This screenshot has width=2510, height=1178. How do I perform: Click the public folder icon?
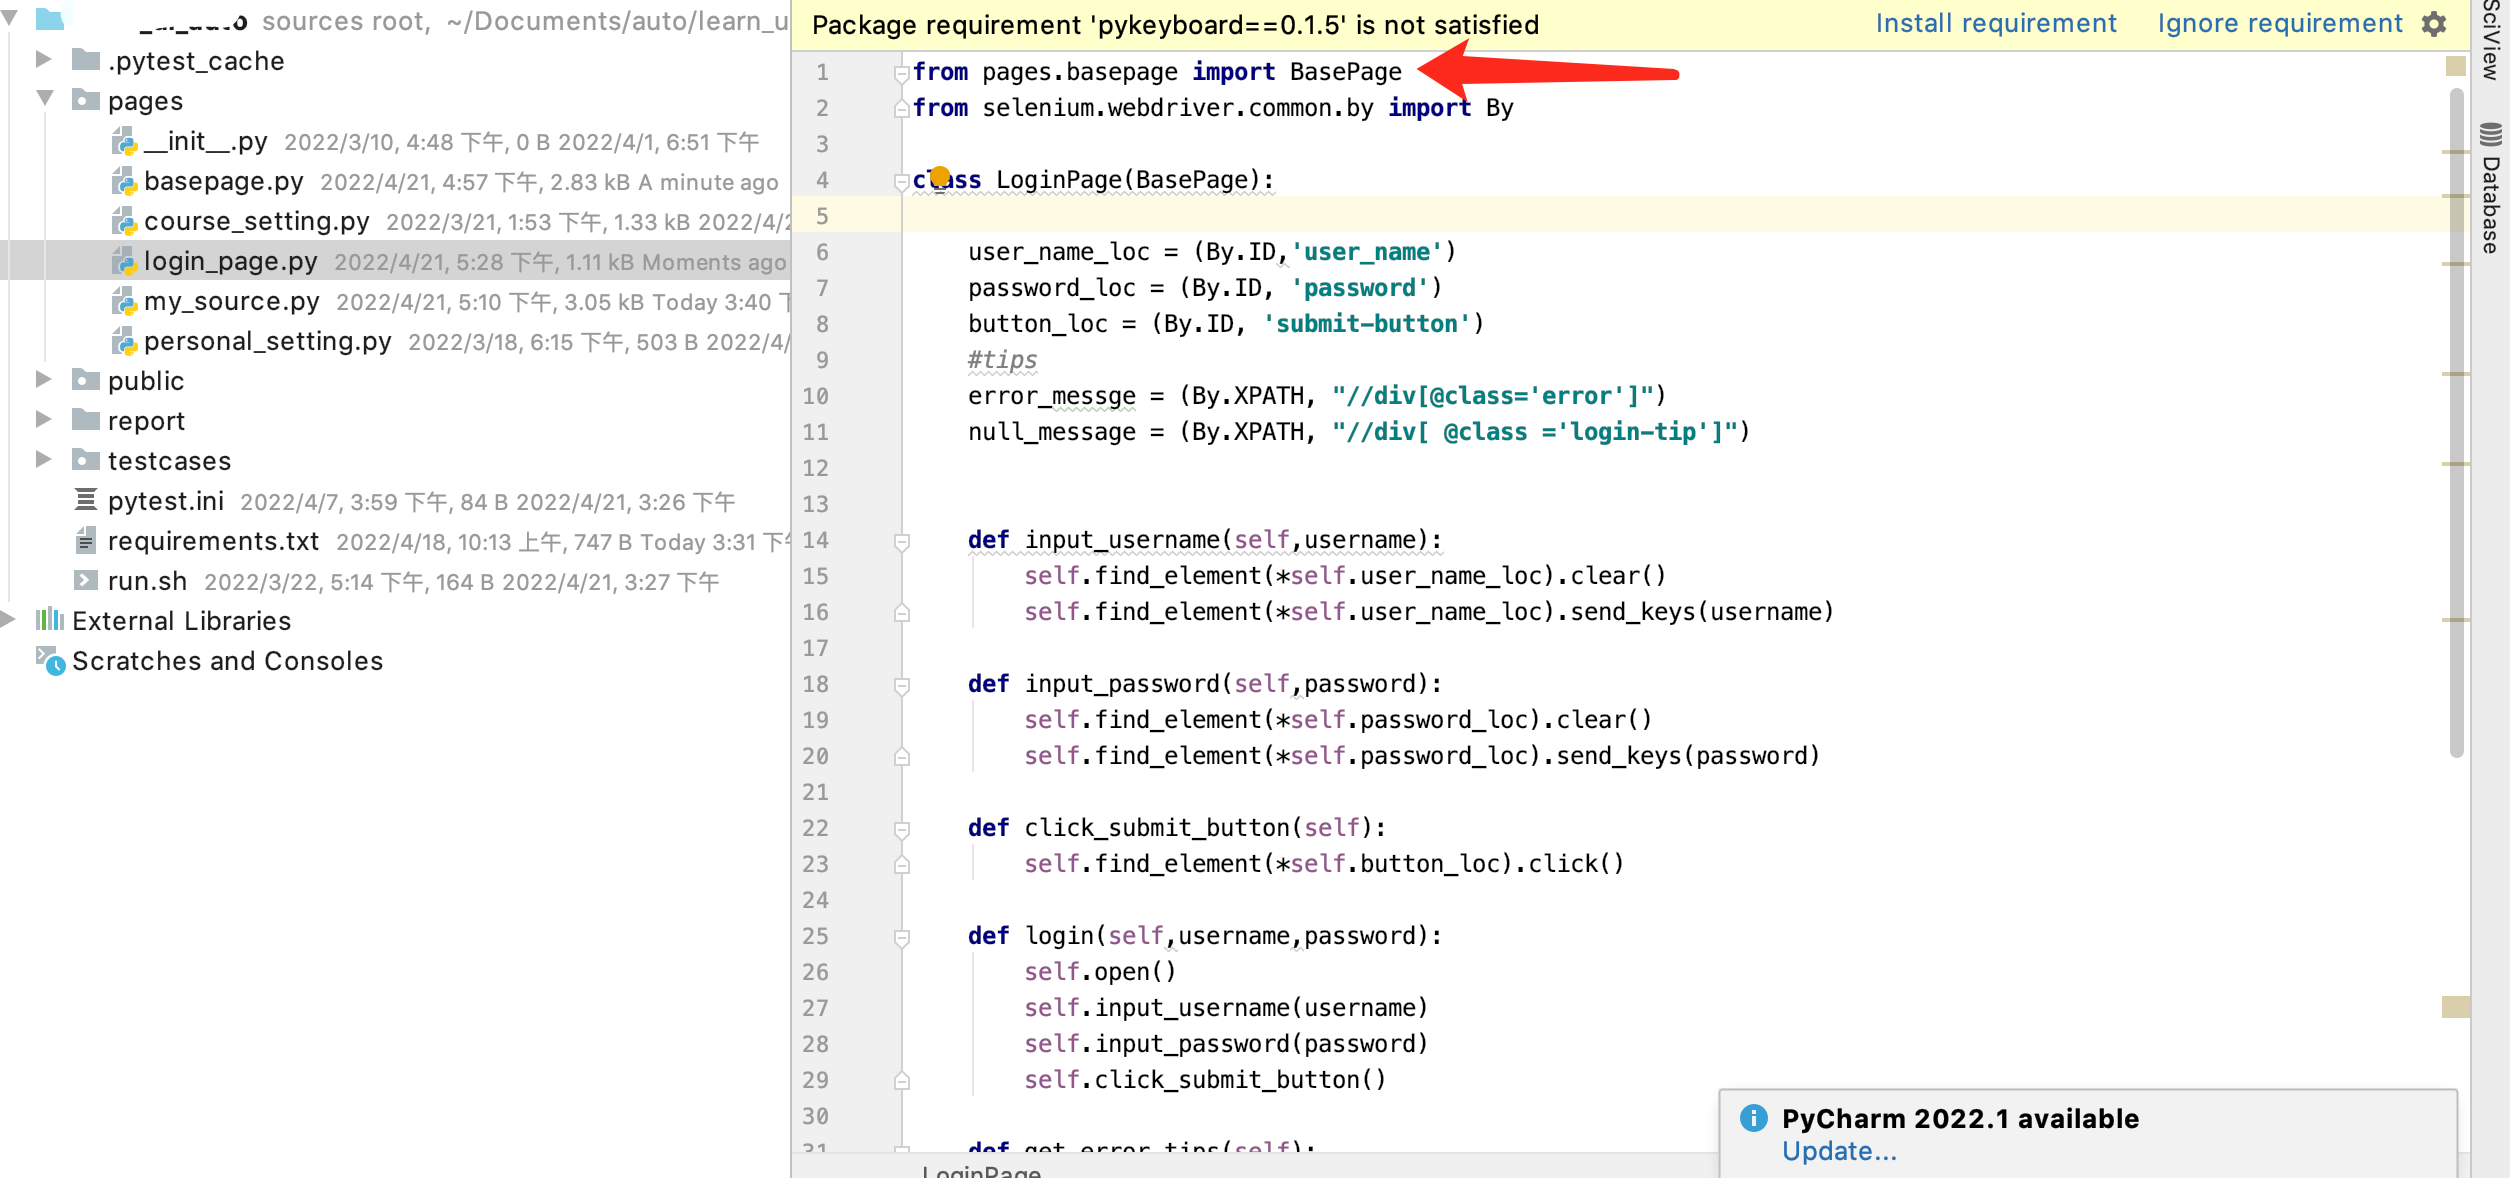pyautogui.click(x=86, y=380)
